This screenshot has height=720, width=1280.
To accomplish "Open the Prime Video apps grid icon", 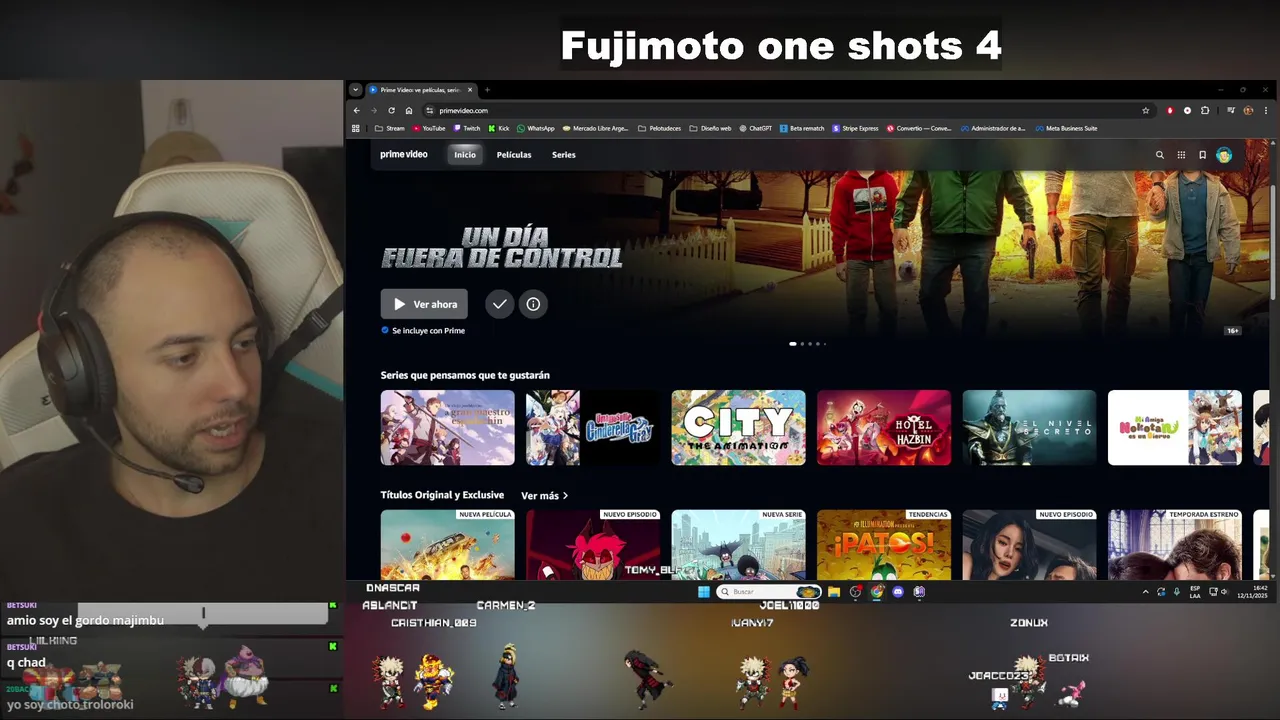I will pos(1181,155).
